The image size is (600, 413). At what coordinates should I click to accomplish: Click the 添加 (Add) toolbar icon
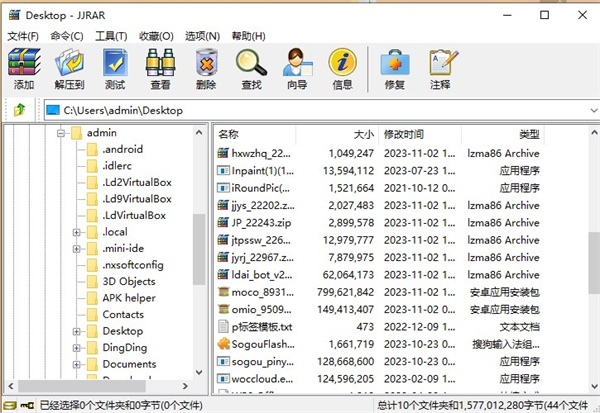[24, 62]
